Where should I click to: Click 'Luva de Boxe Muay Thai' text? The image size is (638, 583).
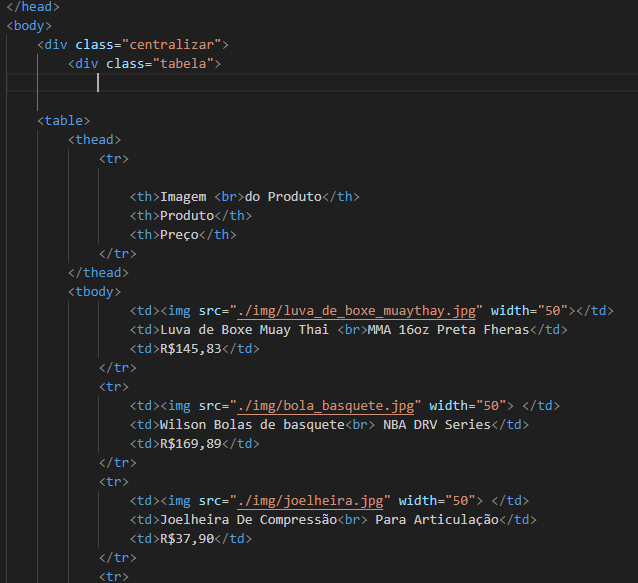(x=245, y=330)
